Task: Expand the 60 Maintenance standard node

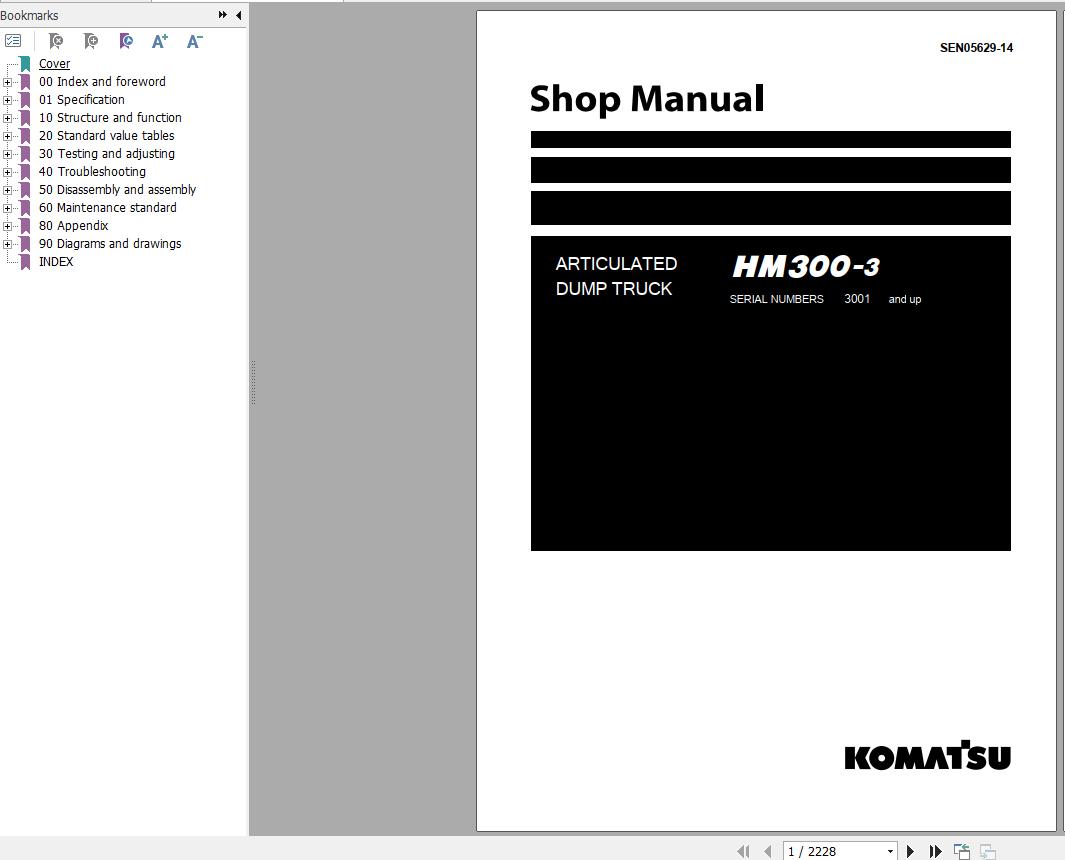Action: (x=7, y=209)
